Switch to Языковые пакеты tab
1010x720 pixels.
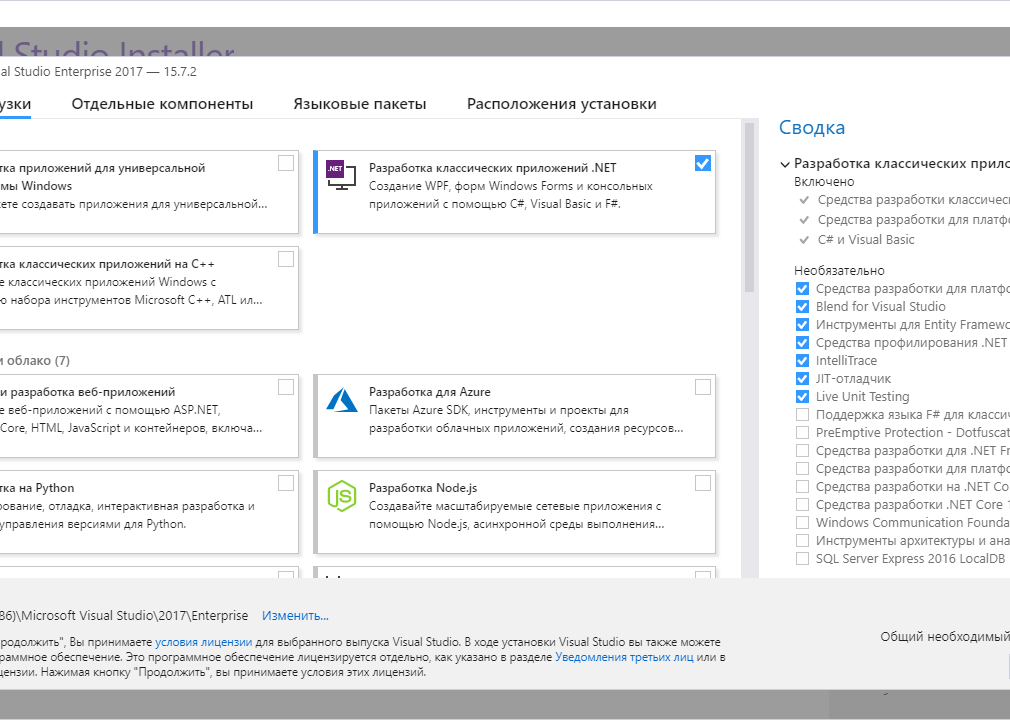click(359, 104)
